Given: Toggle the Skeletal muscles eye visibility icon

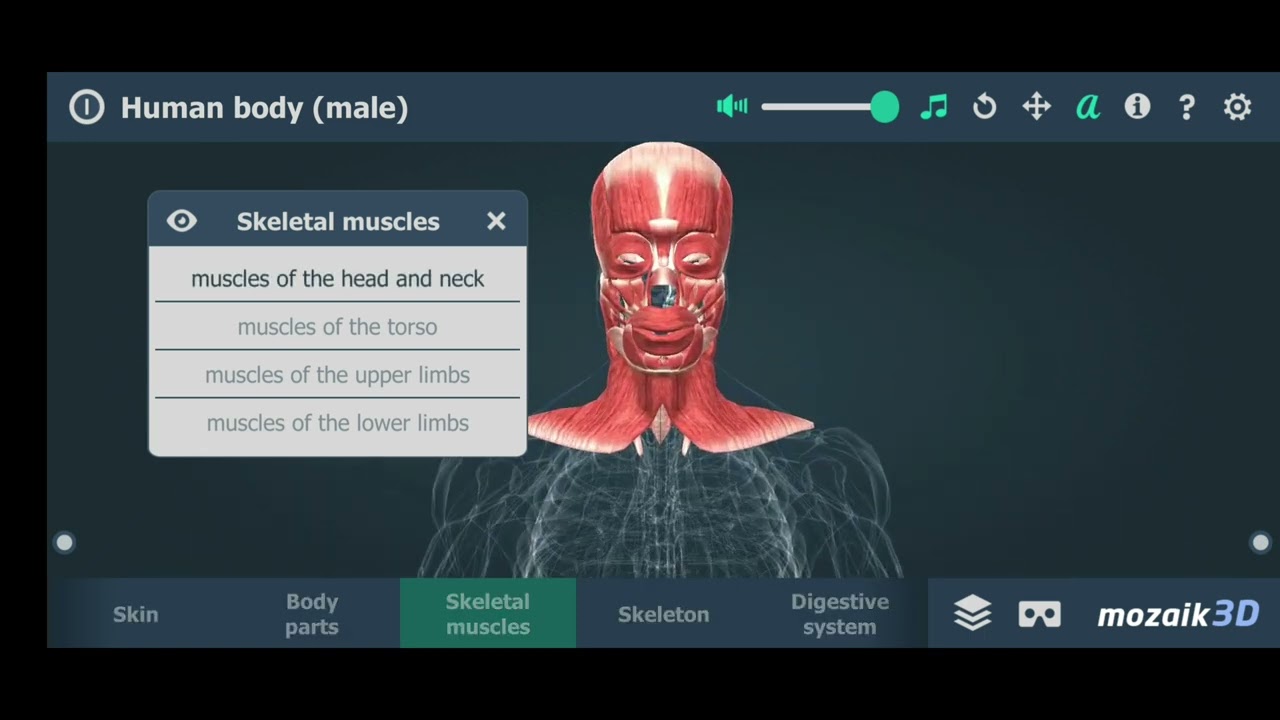Looking at the screenshot, I should click(x=182, y=221).
